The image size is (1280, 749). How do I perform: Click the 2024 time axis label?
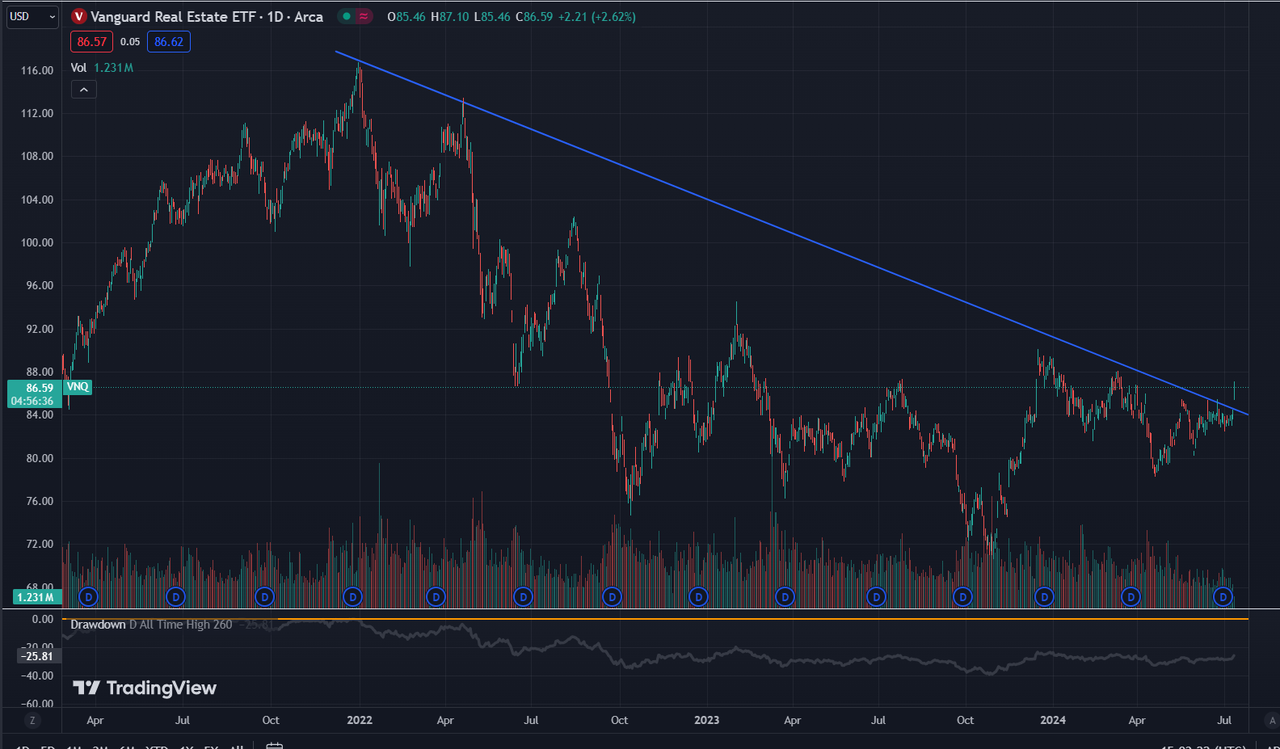1051,719
